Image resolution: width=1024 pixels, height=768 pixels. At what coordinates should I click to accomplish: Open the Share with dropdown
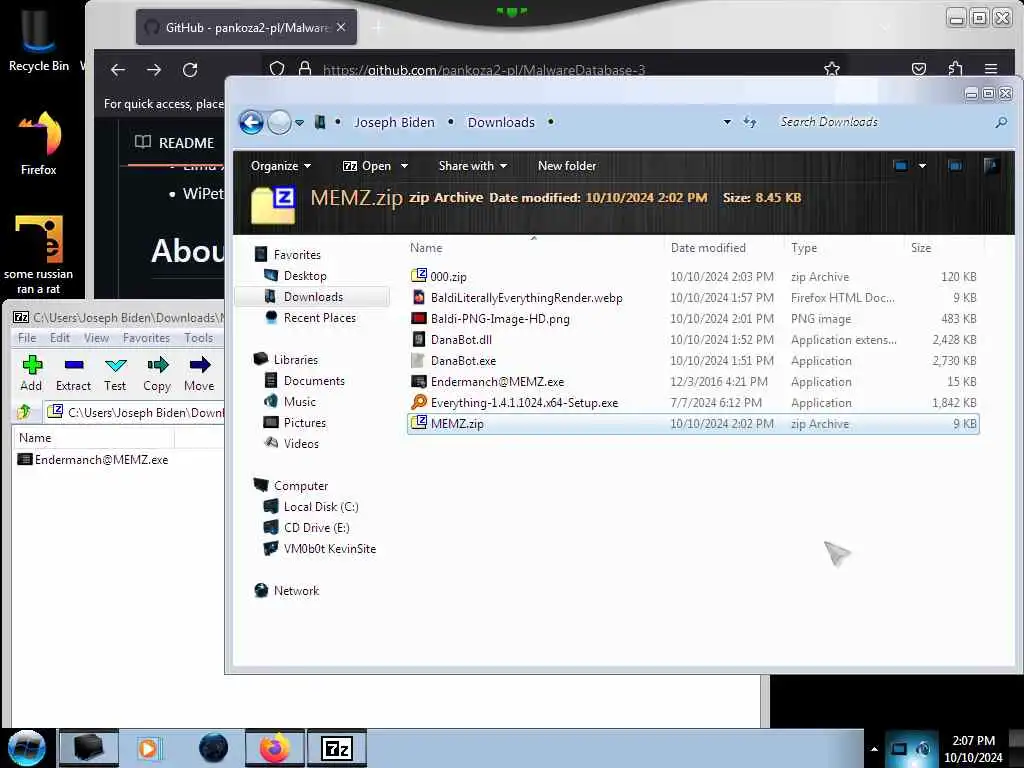point(473,166)
